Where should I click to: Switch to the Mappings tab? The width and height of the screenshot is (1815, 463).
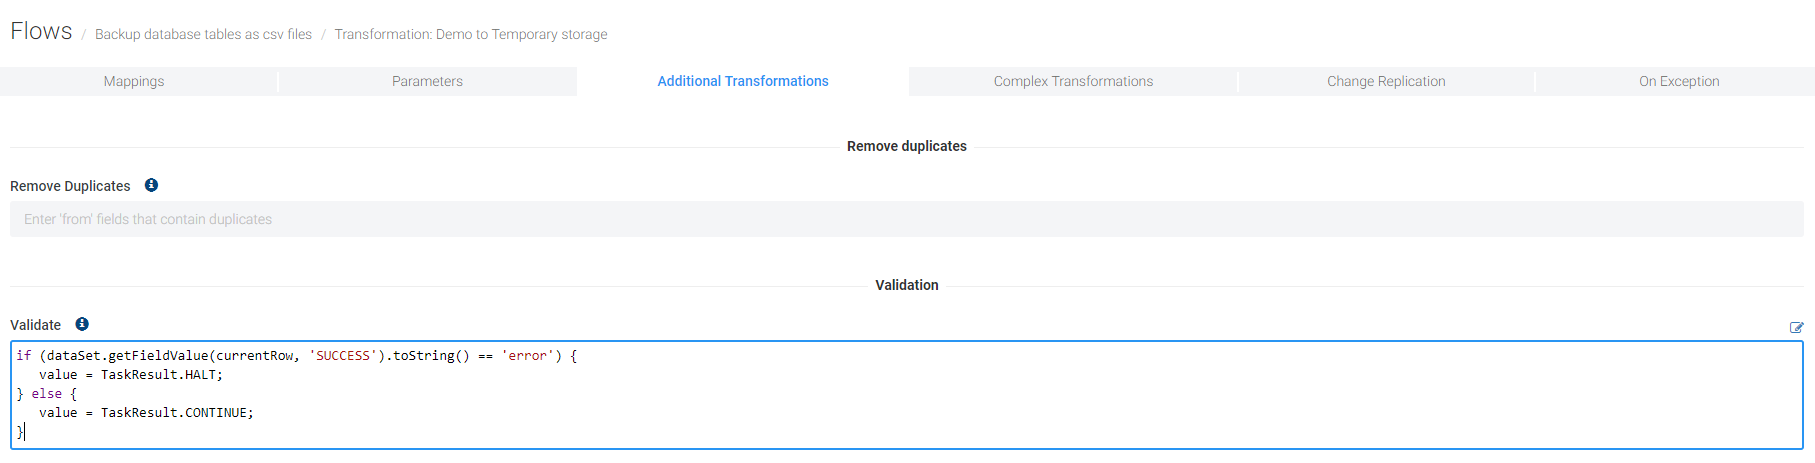click(134, 81)
